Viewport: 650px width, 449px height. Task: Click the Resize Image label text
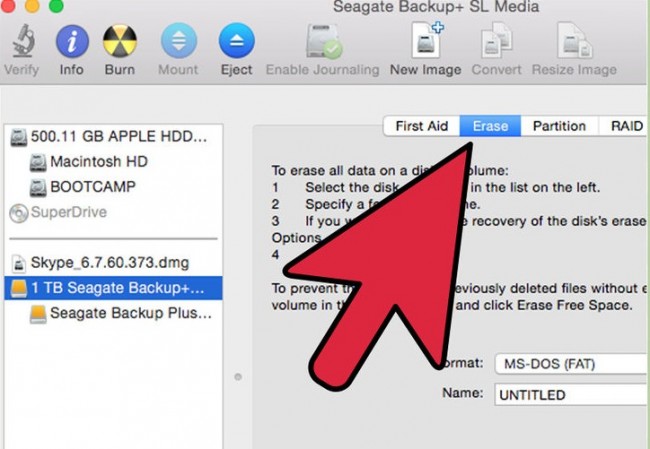(574, 70)
